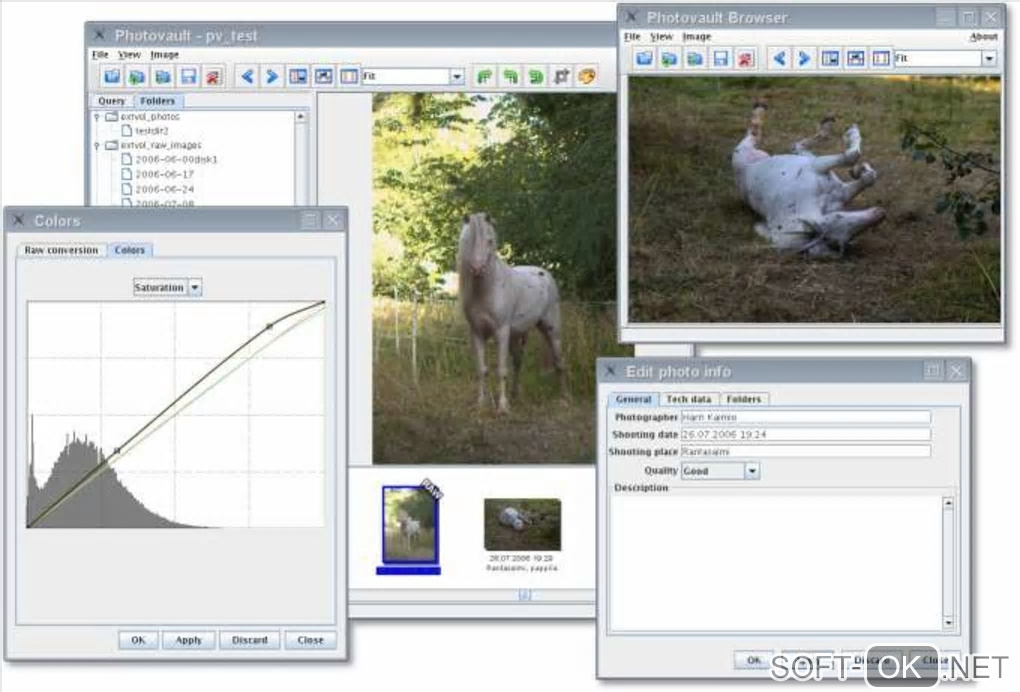Click the folder with green arrow icon in main toolbar
Viewport: 1020px width, 692px height.
click(137, 77)
